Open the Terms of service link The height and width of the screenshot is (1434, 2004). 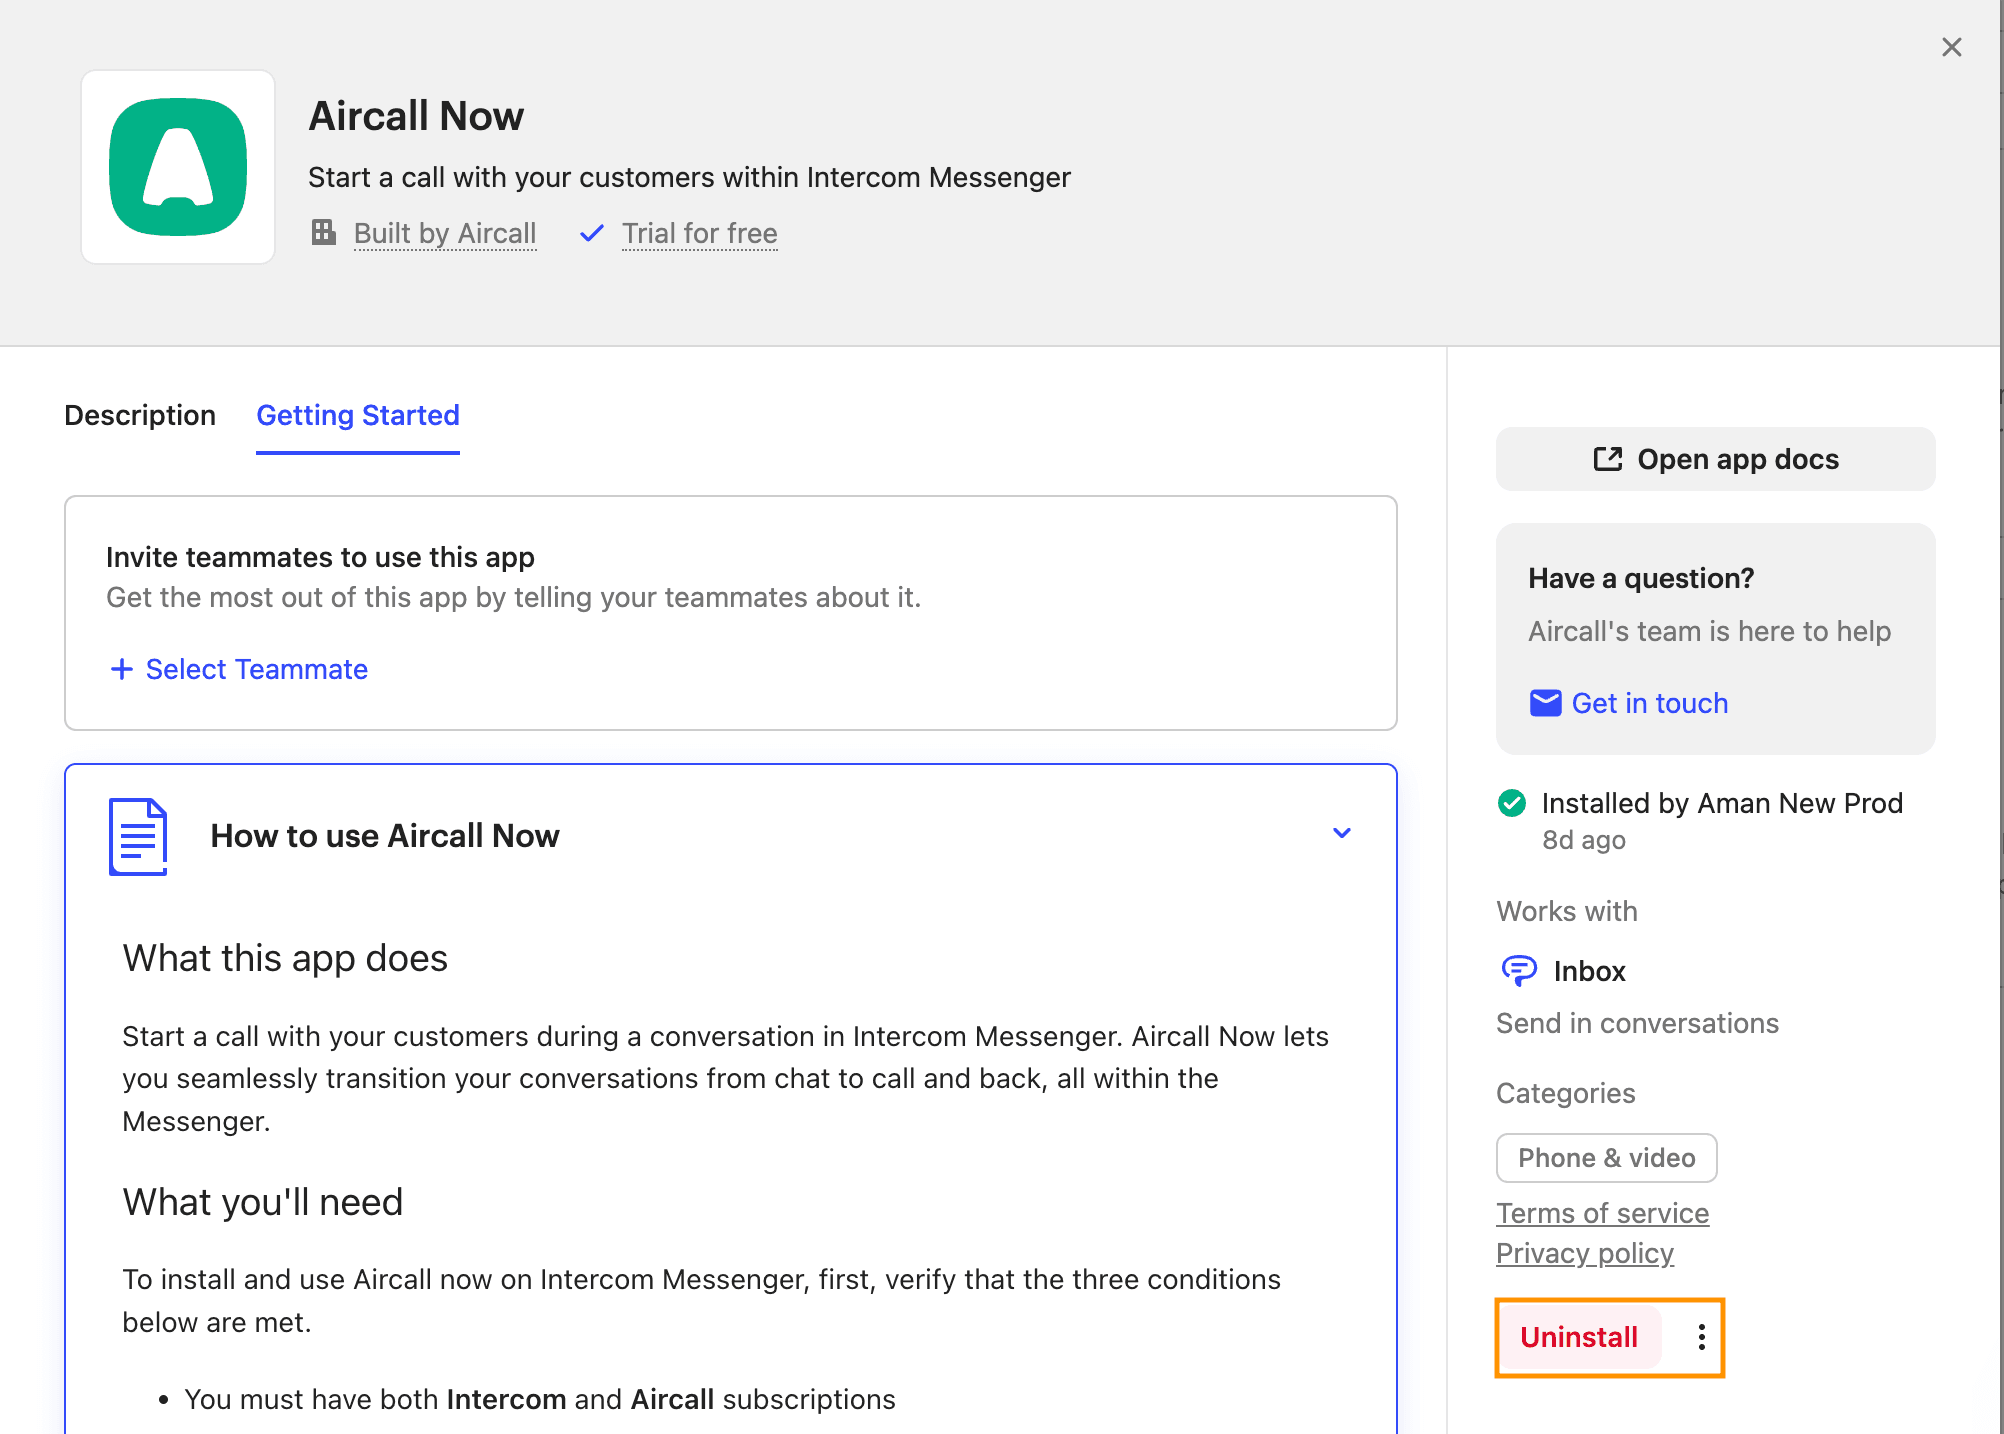click(x=1602, y=1213)
